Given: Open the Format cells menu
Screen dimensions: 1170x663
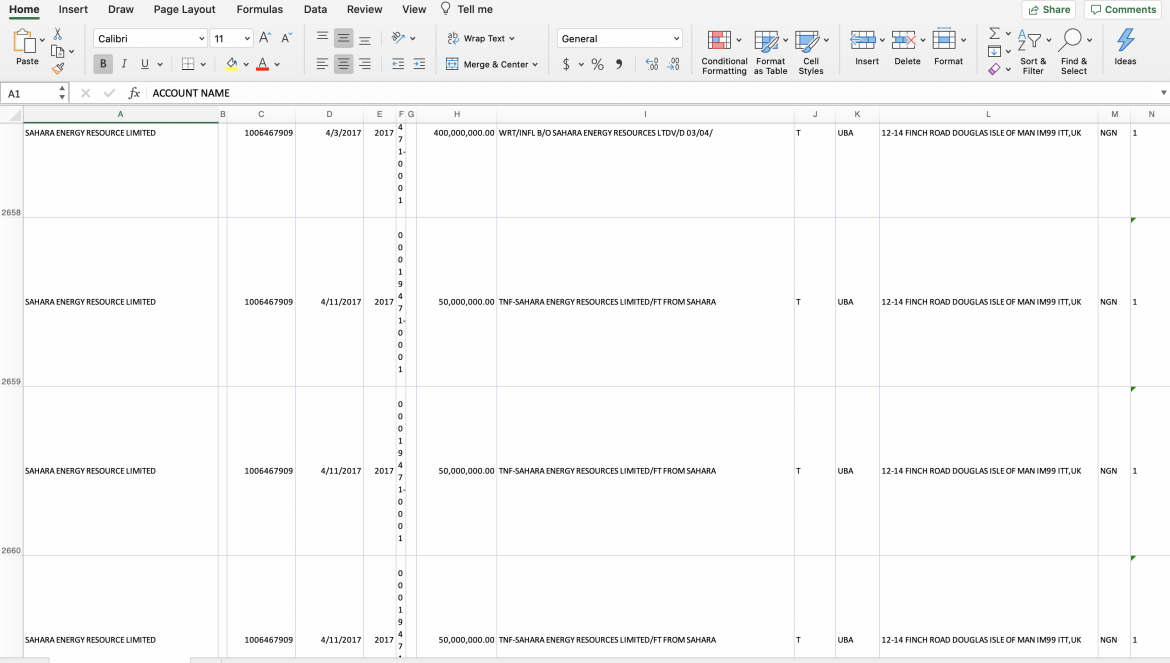Looking at the screenshot, I should tap(948, 48).
